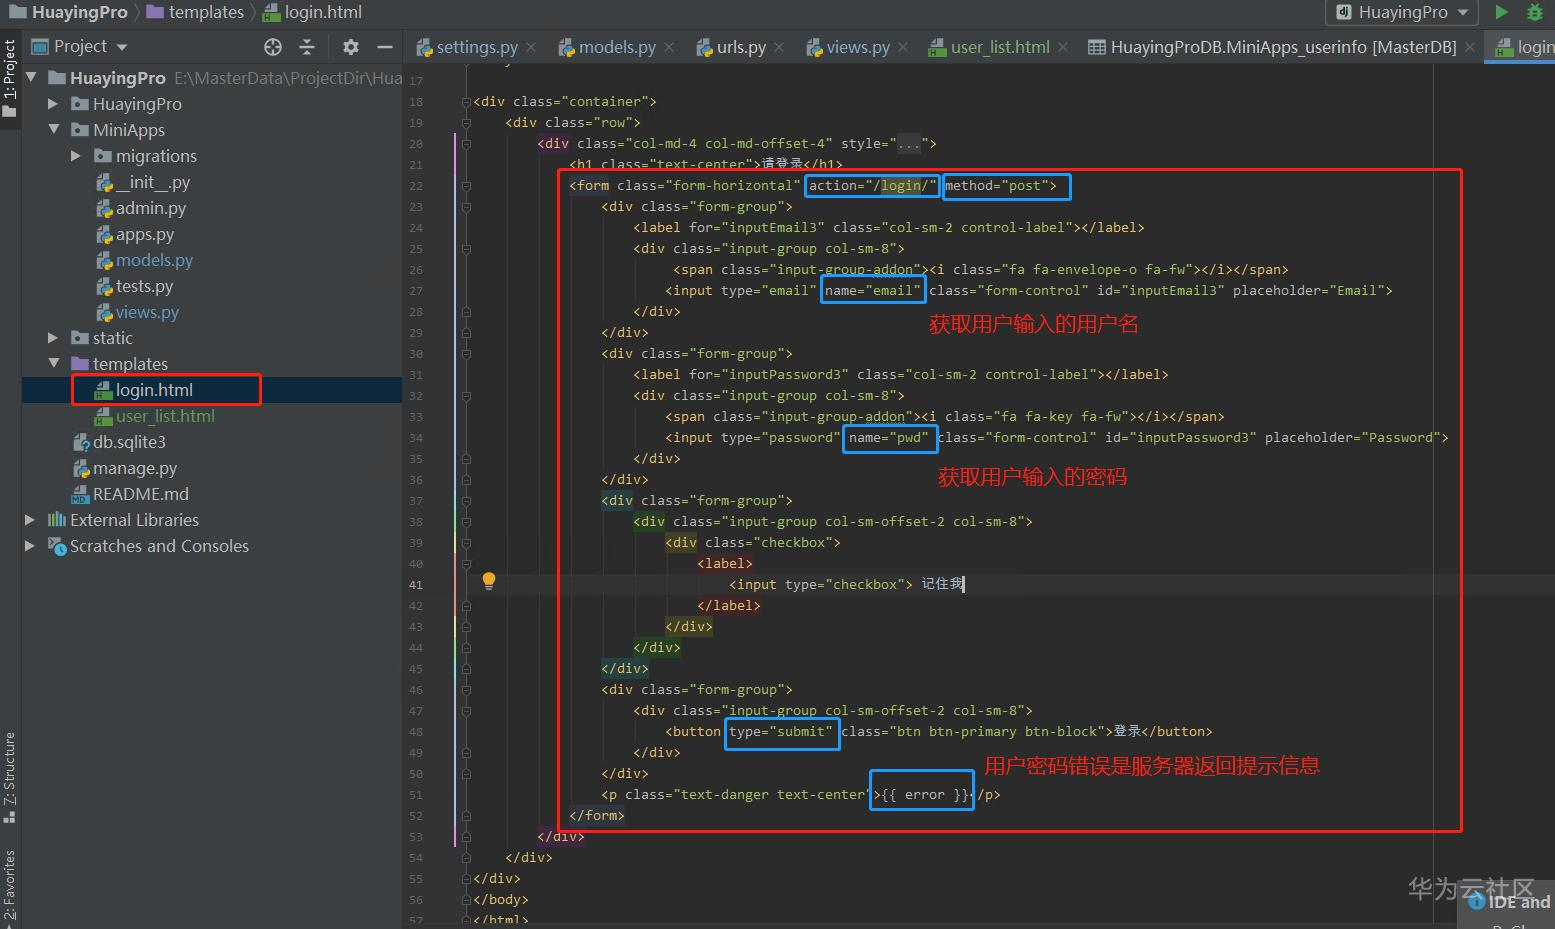Select manage.py in the project tree
1555x929 pixels.
pos(135,468)
